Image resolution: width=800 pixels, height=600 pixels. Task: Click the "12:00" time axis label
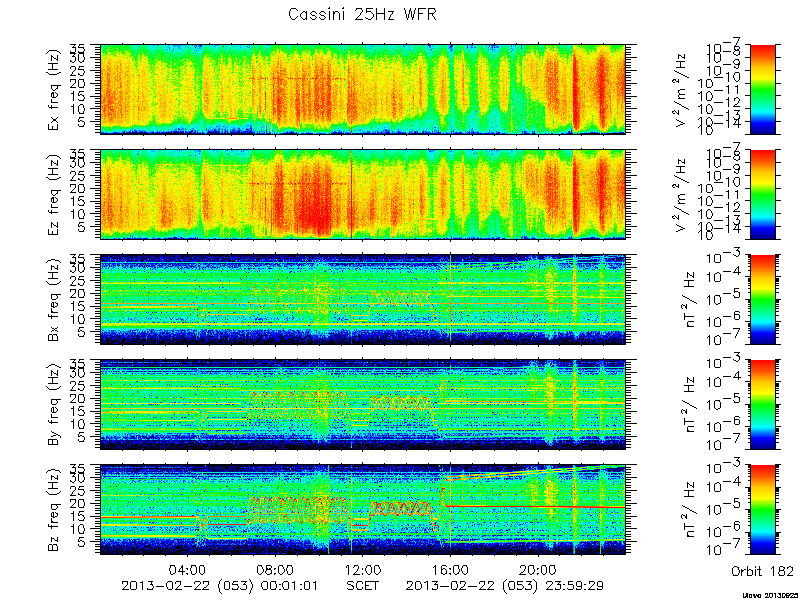coord(363,568)
